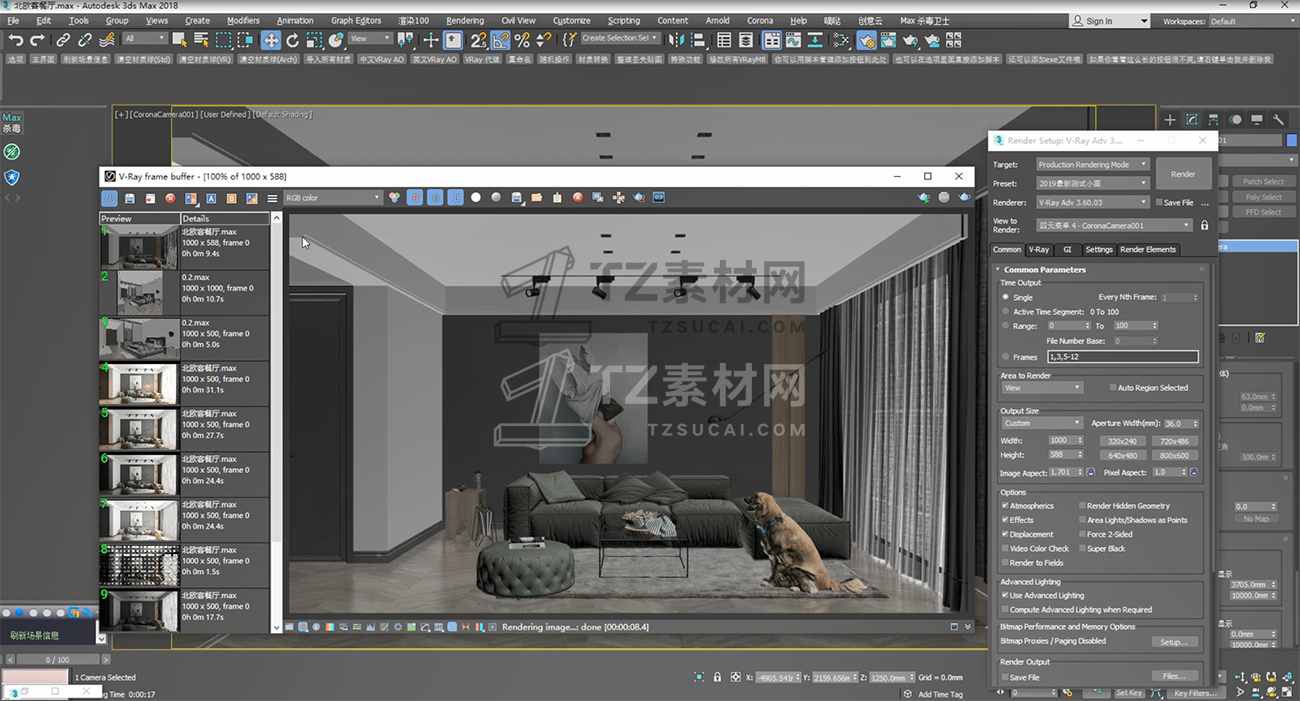Activate the Select and Move tool
This screenshot has width=1300, height=701.
tap(271, 40)
